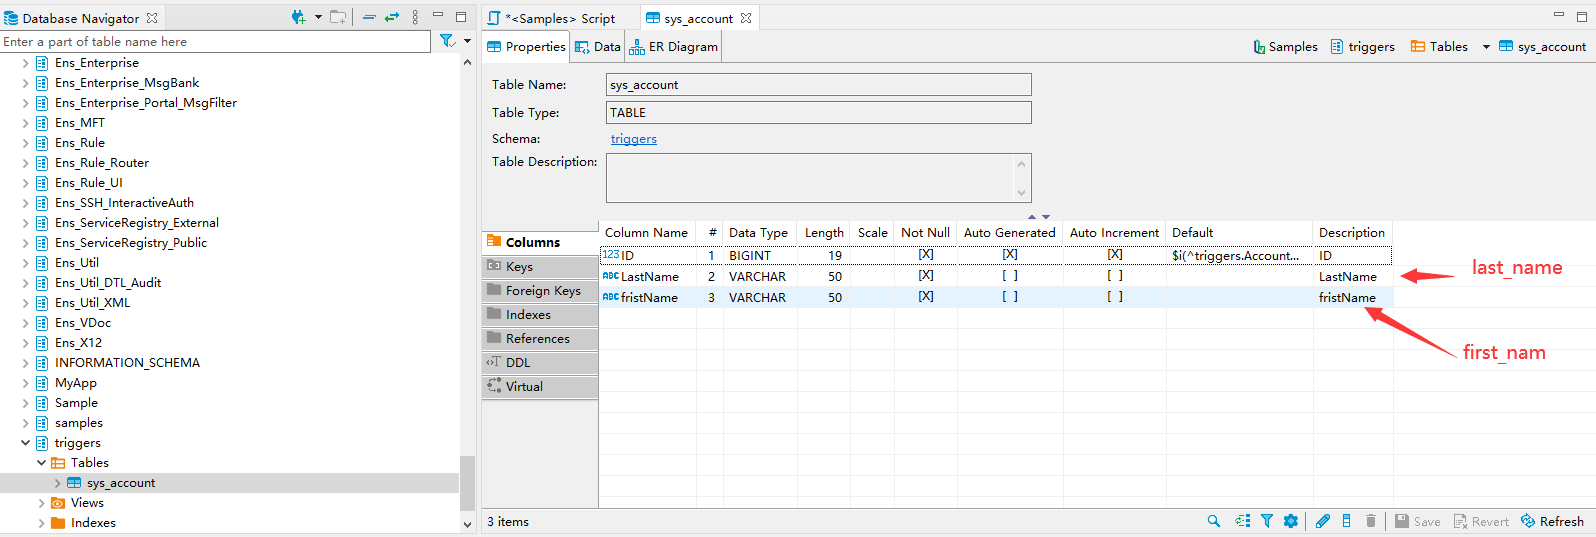Open the gear configuration icon in bottom toolbar
Image resolution: width=1596 pixels, height=537 pixels.
tap(1291, 521)
